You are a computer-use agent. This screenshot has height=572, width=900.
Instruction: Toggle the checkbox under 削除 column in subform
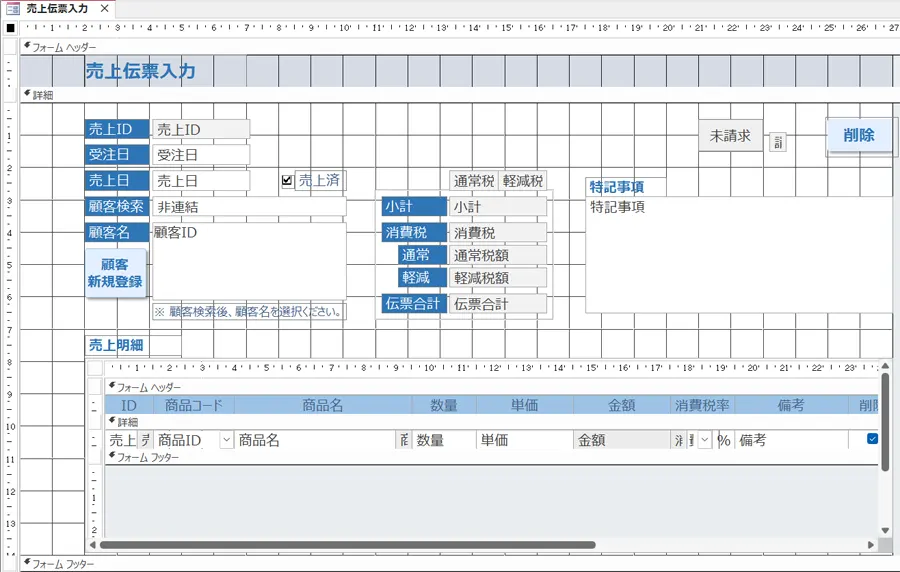872,439
